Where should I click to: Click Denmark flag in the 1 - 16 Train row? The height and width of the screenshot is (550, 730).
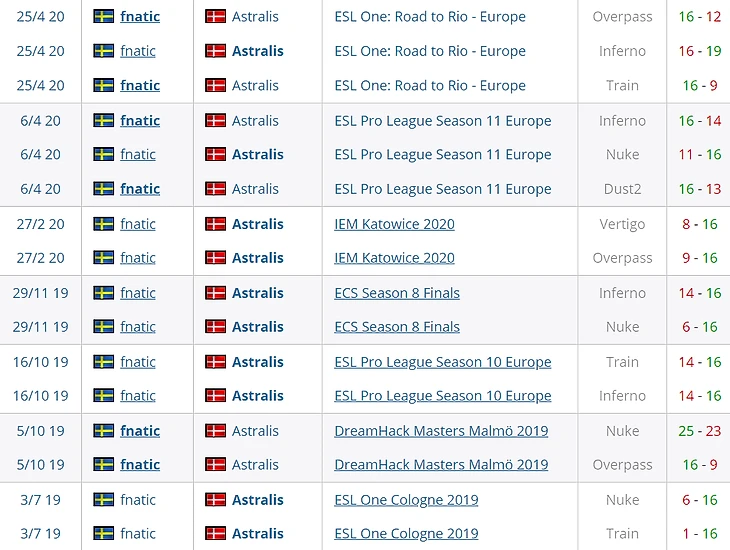[x=215, y=534]
